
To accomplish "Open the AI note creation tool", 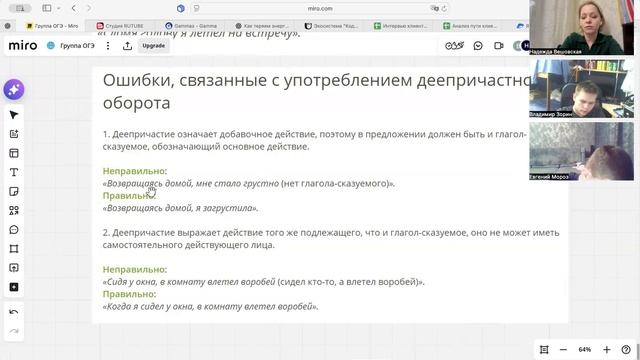I will (x=14, y=134).
